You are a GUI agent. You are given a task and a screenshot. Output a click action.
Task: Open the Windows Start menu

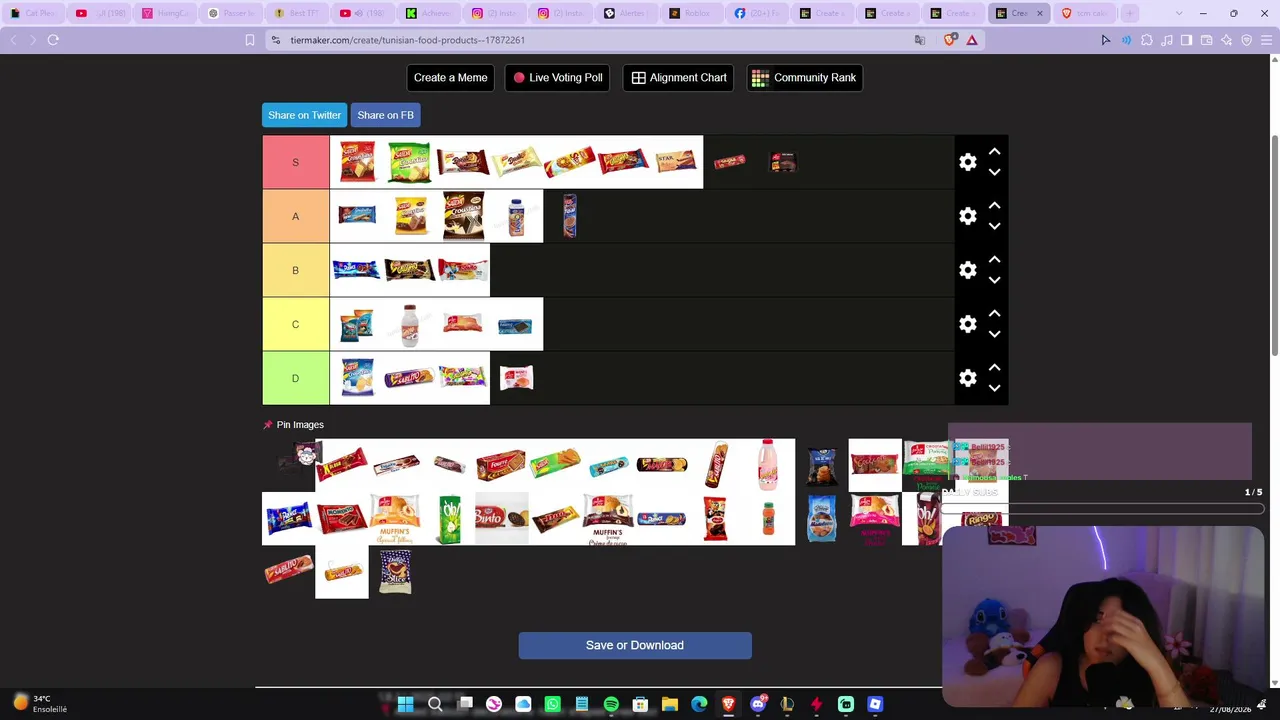(406, 704)
